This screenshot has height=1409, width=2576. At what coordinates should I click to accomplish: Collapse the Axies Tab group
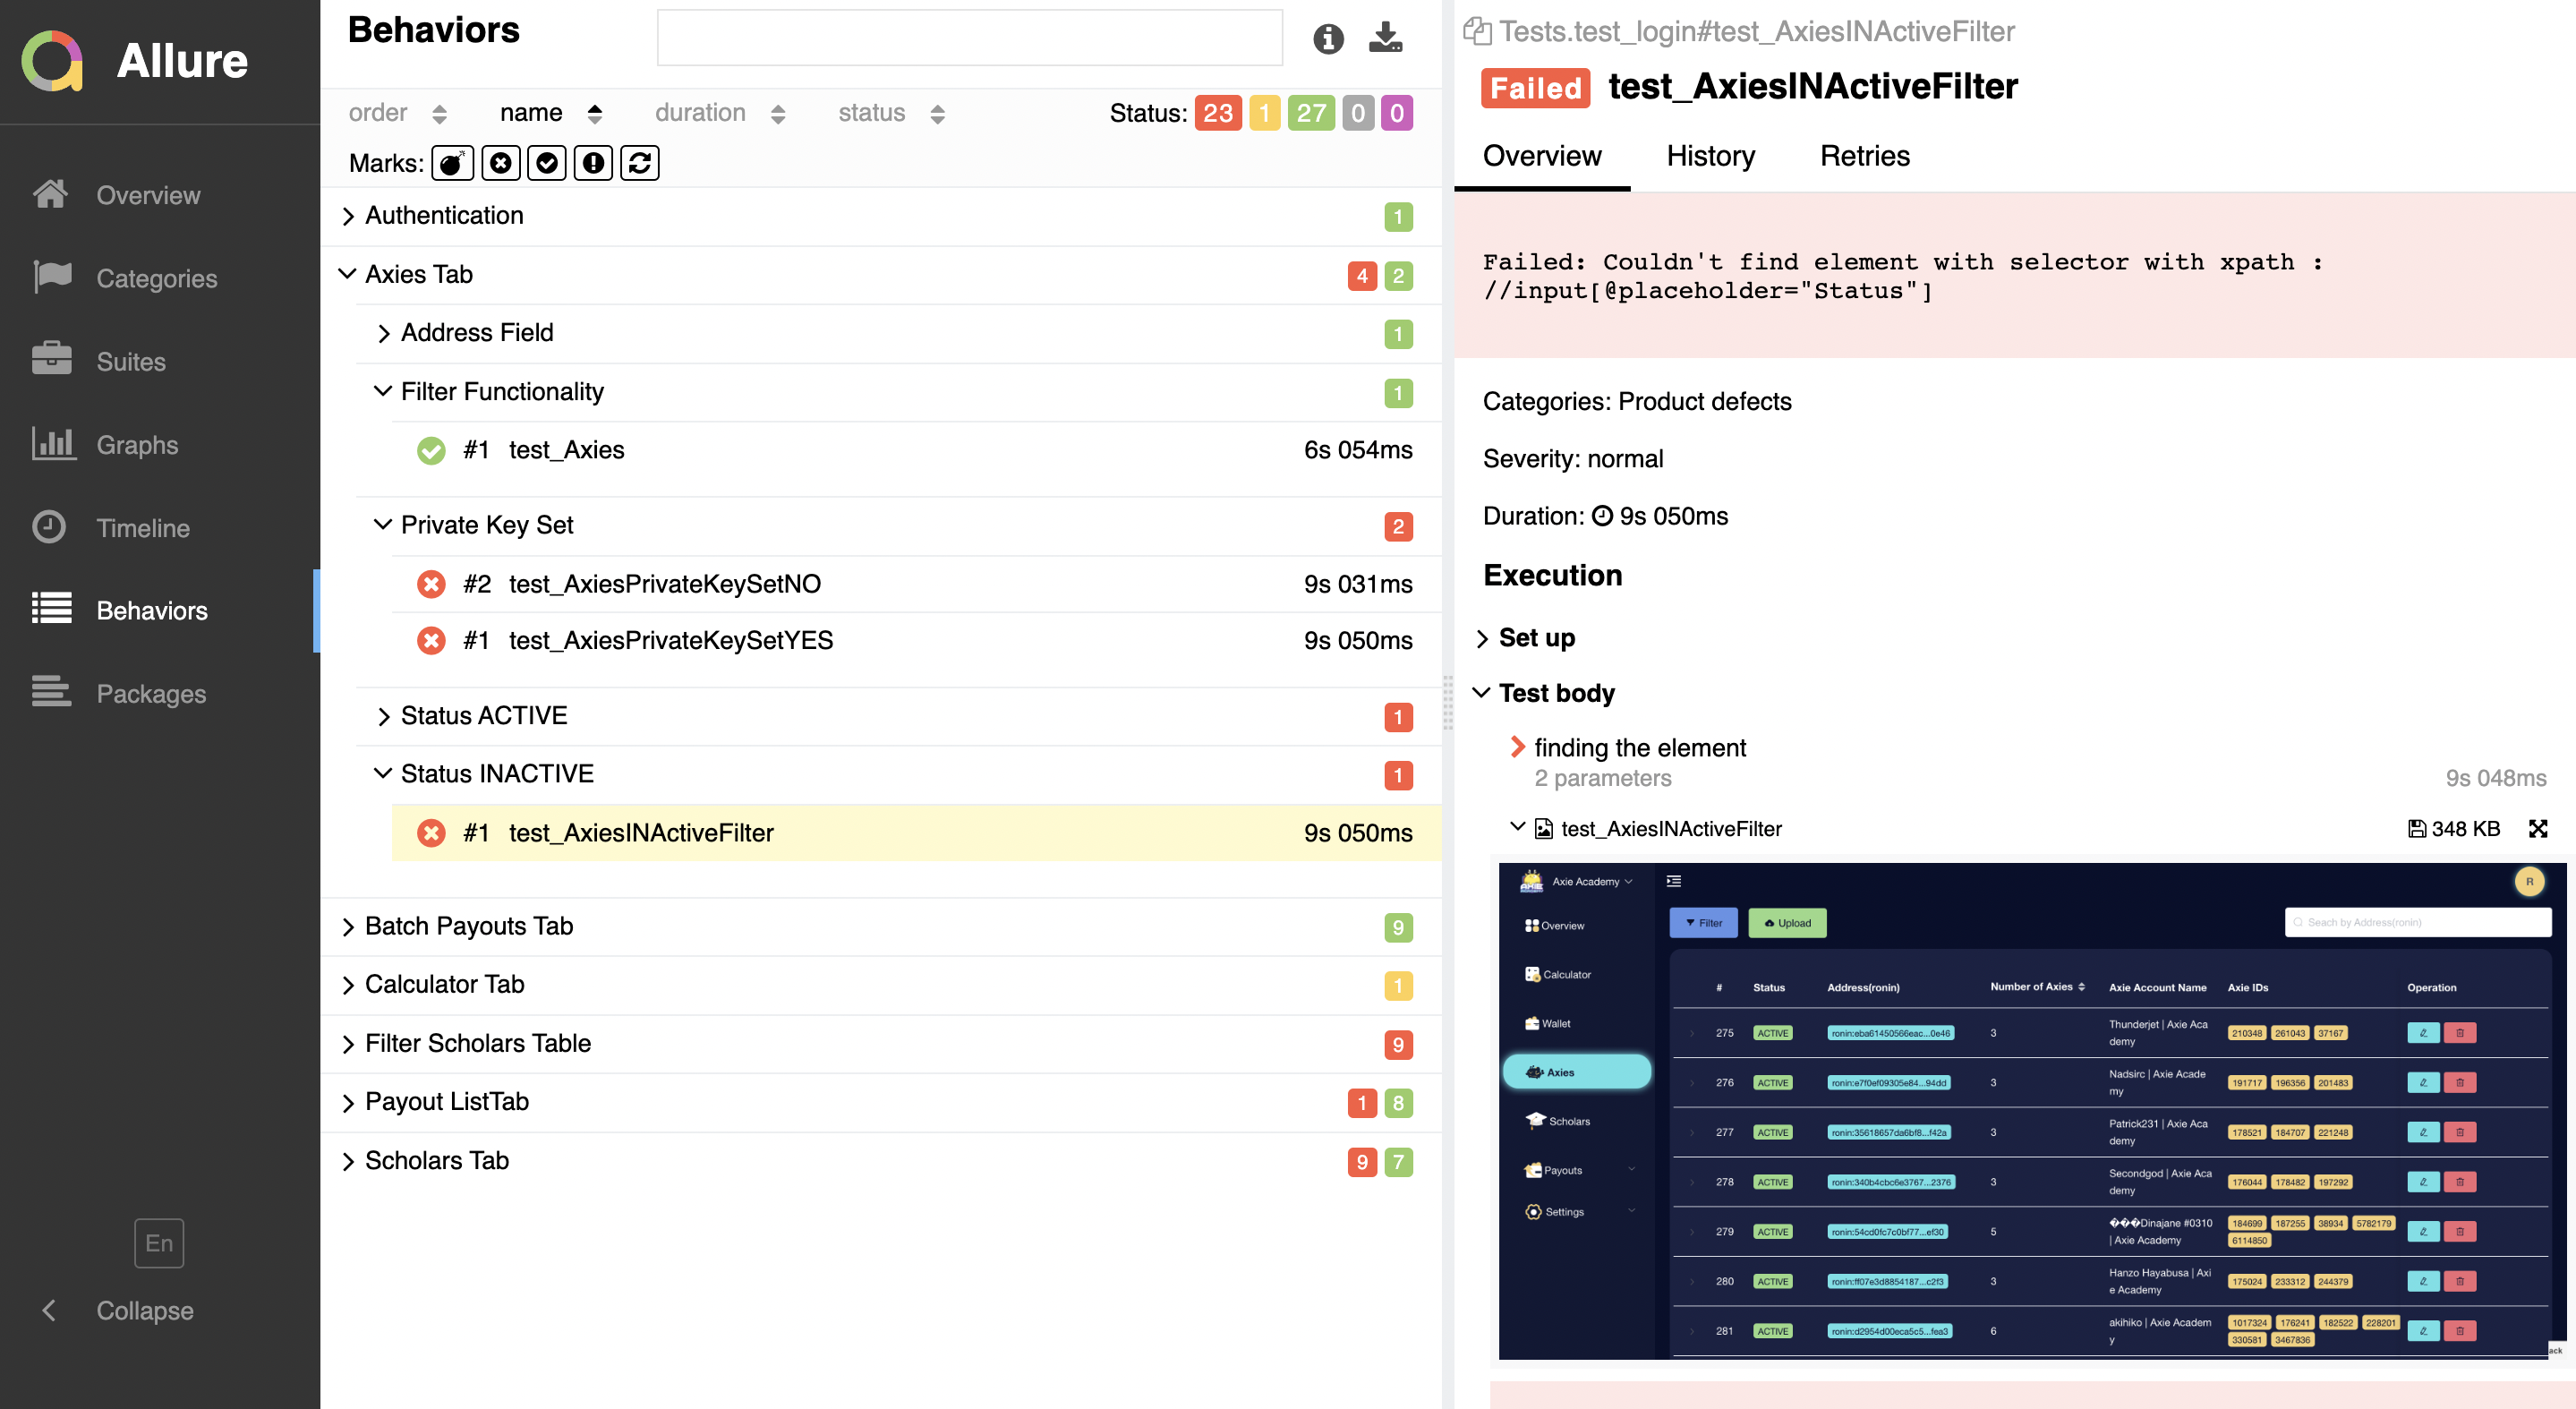coord(418,274)
